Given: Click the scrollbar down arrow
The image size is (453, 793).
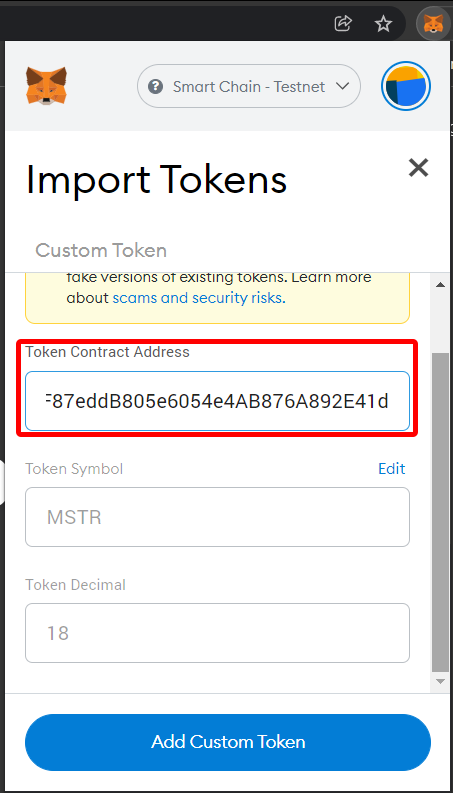Looking at the screenshot, I should [x=440, y=681].
